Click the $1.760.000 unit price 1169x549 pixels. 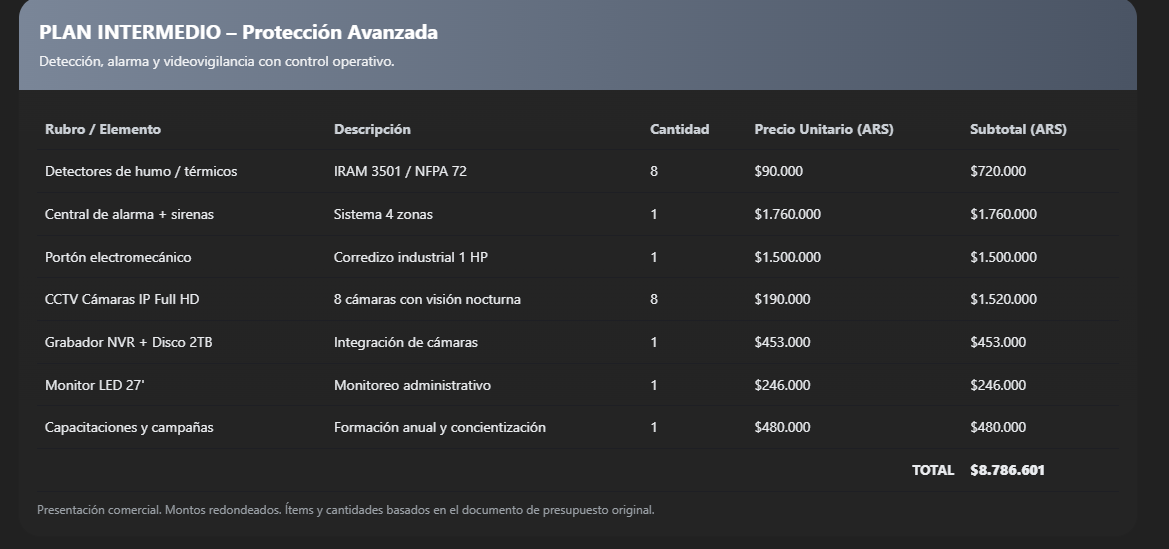[787, 214]
